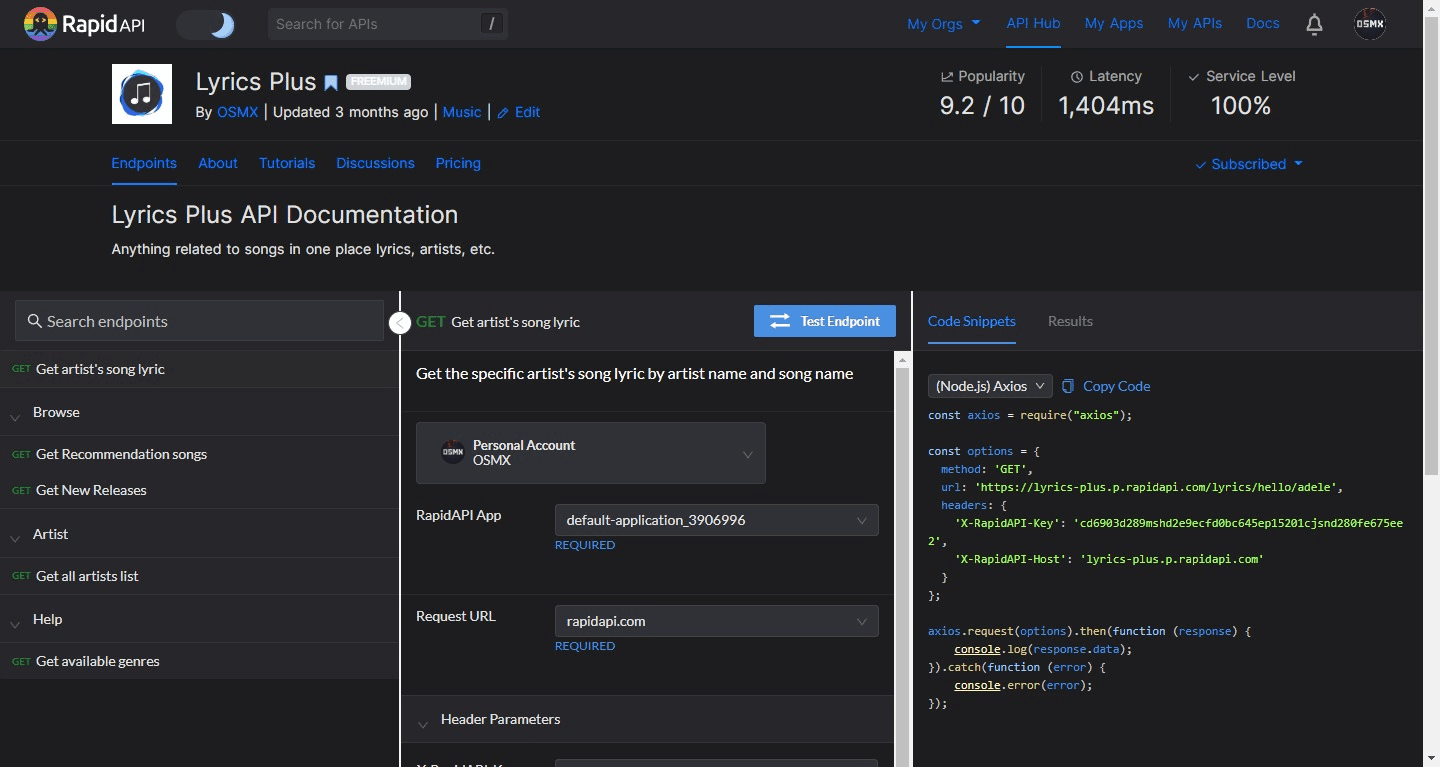Open the Discussions tab

click(375, 163)
